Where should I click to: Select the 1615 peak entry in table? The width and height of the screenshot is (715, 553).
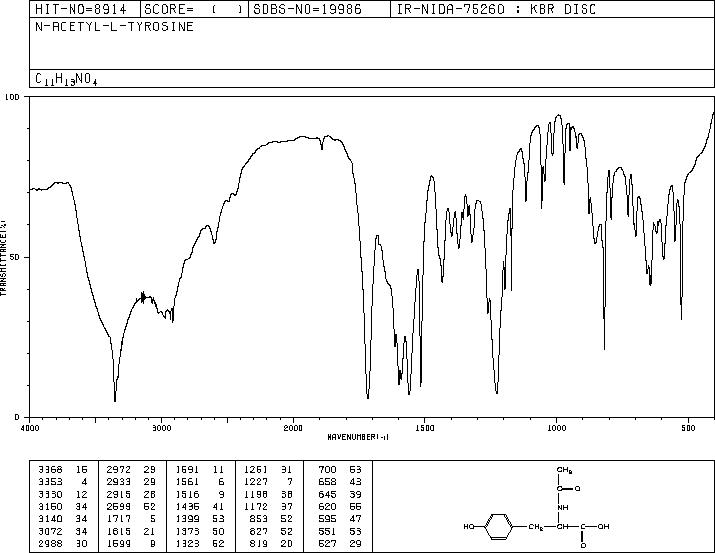click(131, 532)
